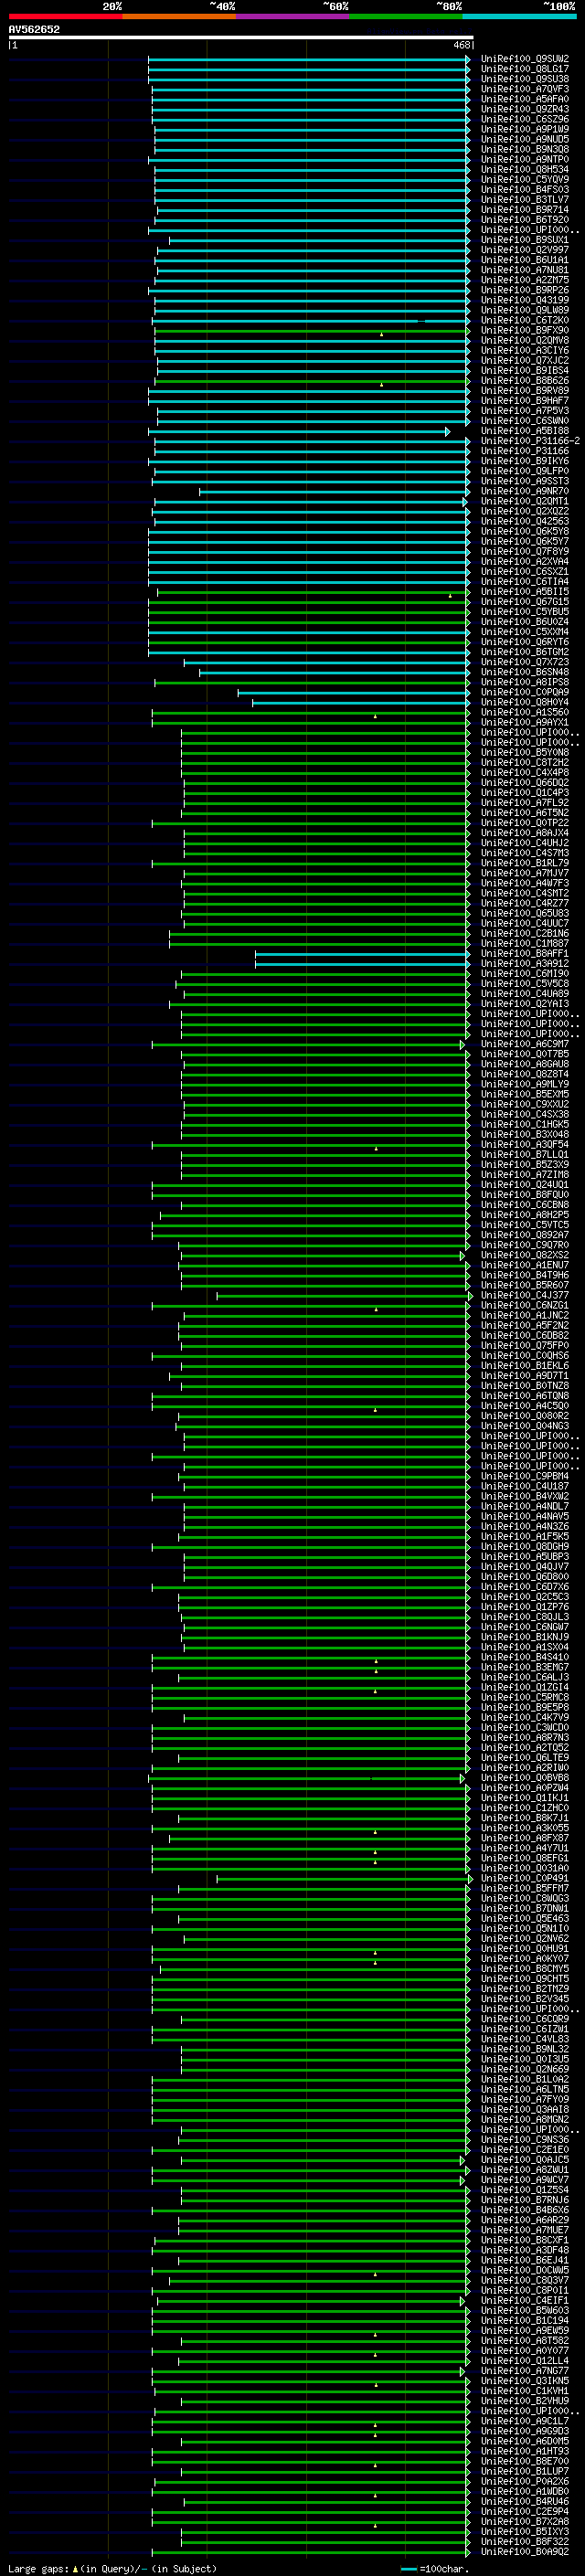585x2576 pixels.
Task: Select hit label UniRef100_P0A2X6
Action: [525, 2481]
